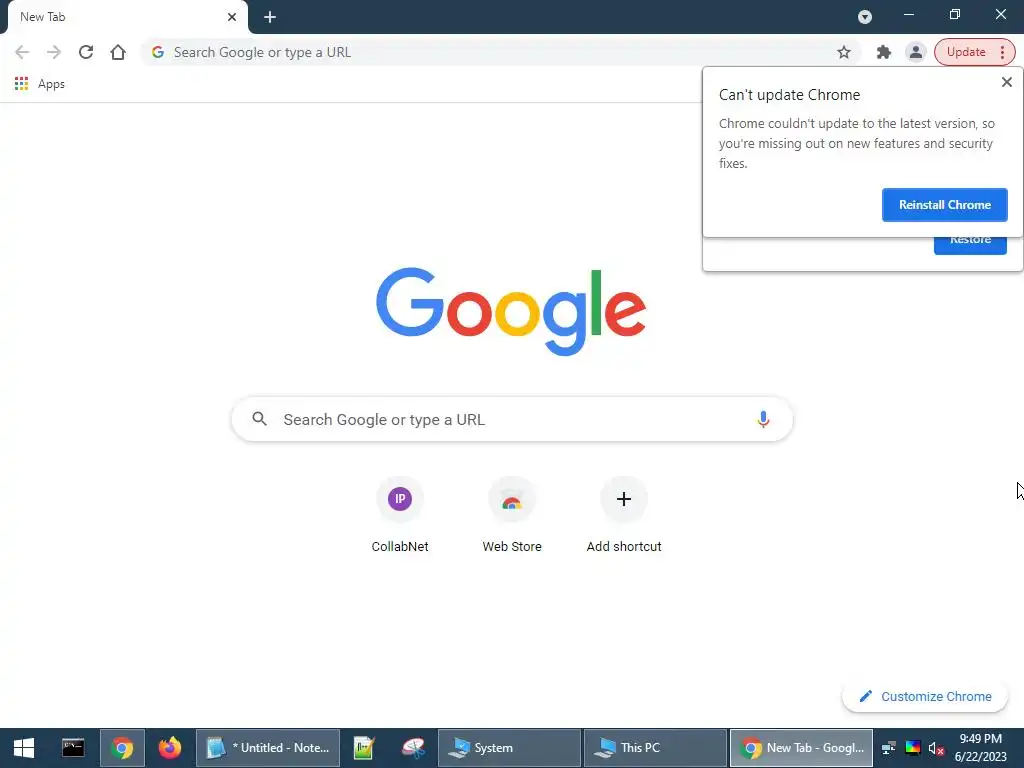Click Reinstall Chrome button
The height and width of the screenshot is (768, 1024).
(x=944, y=205)
